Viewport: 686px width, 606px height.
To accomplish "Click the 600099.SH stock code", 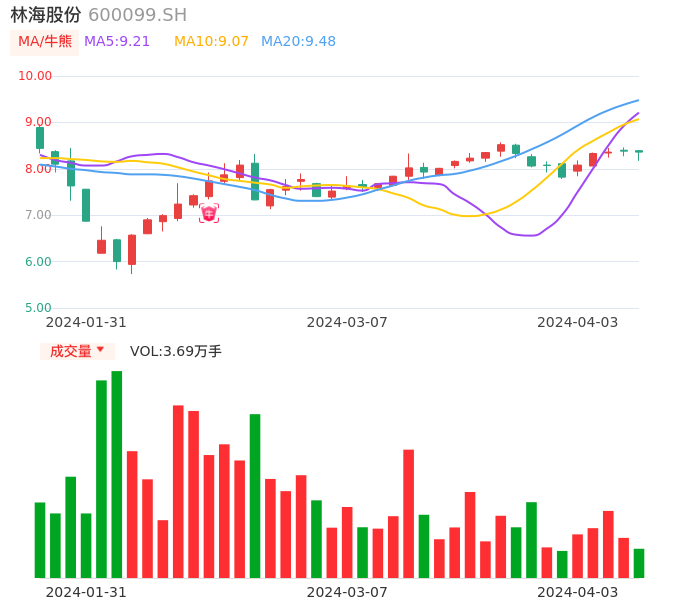I will pos(137,15).
